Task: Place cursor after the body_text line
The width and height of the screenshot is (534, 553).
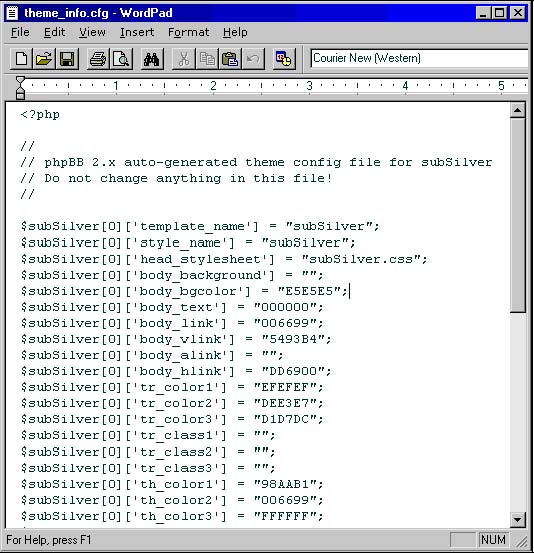Action: pyautogui.click(x=324, y=307)
